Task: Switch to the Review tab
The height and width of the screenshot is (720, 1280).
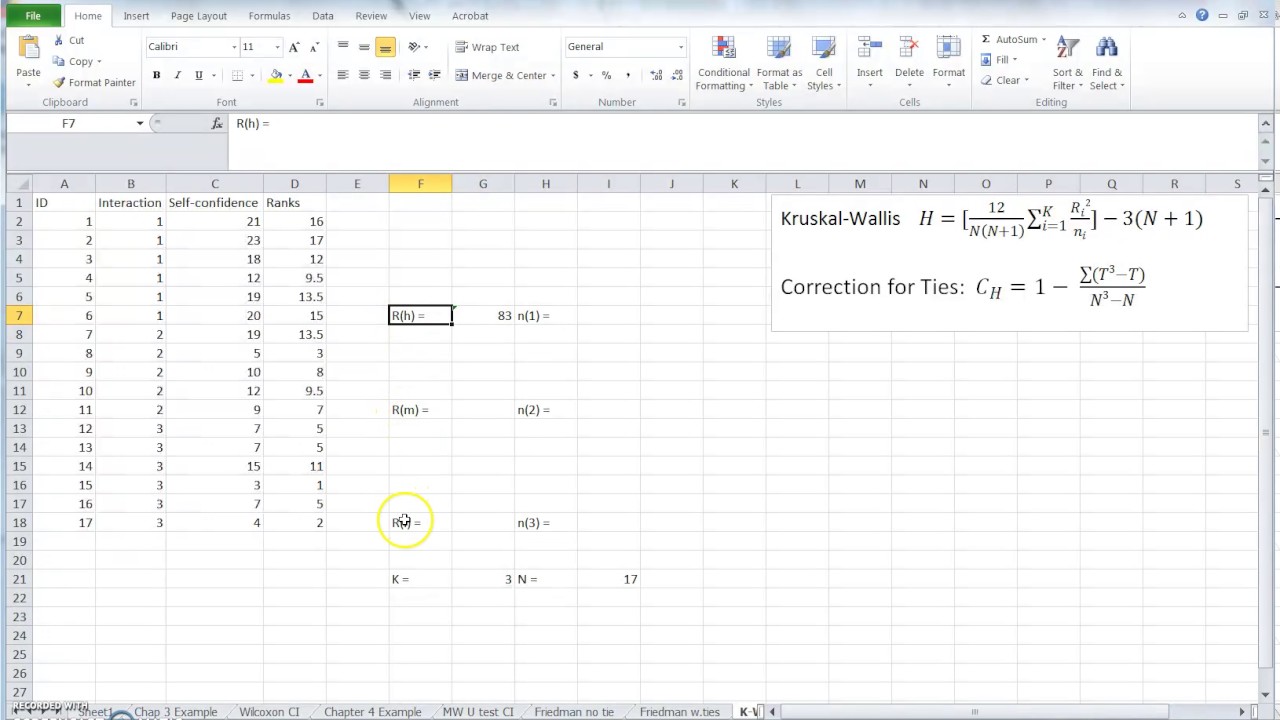Action: coord(371,16)
